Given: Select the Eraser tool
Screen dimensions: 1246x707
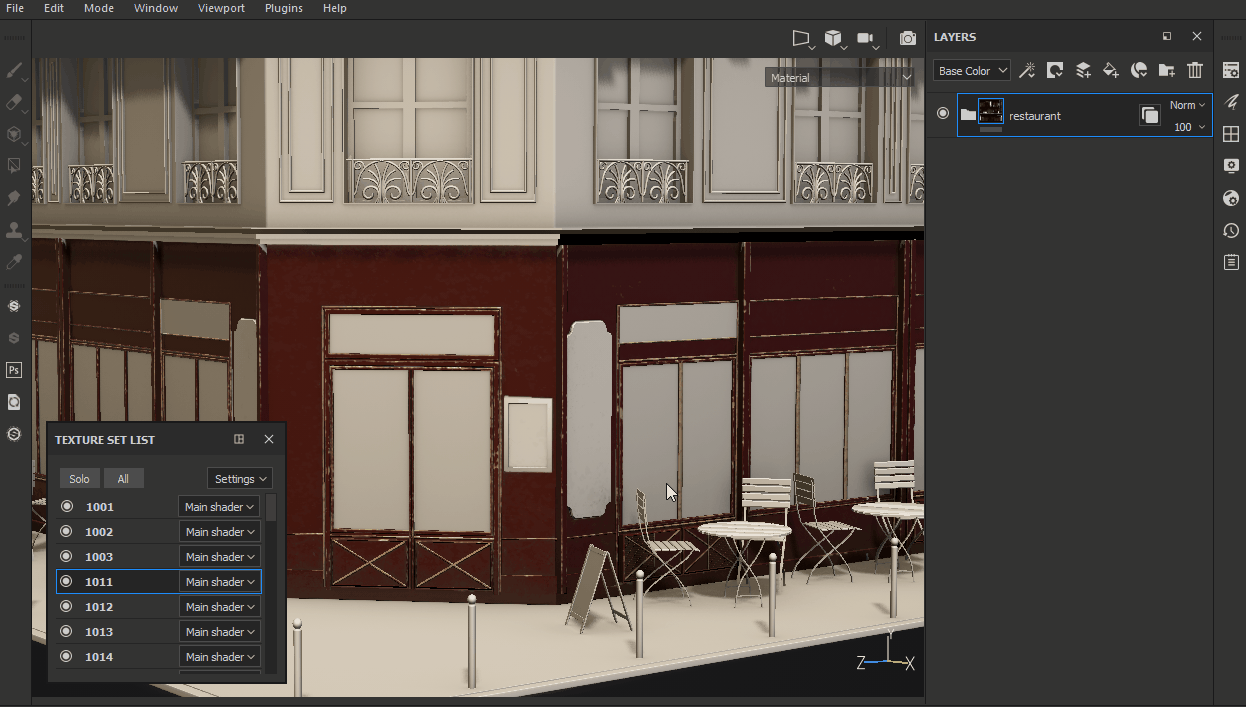Looking at the screenshot, I should (x=14, y=102).
